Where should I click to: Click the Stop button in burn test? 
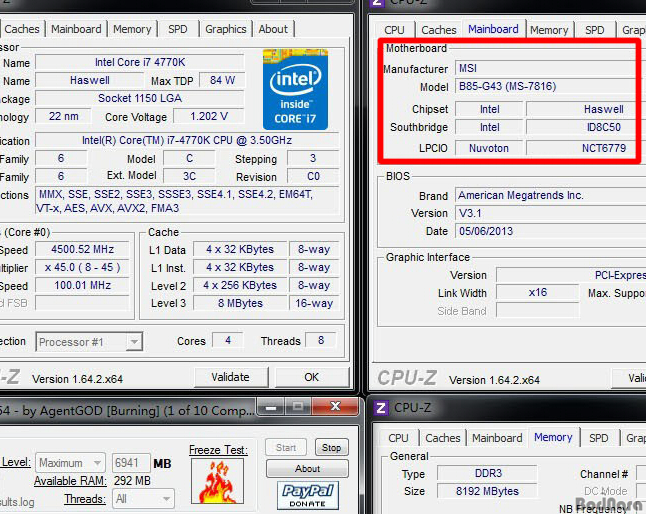tap(331, 448)
